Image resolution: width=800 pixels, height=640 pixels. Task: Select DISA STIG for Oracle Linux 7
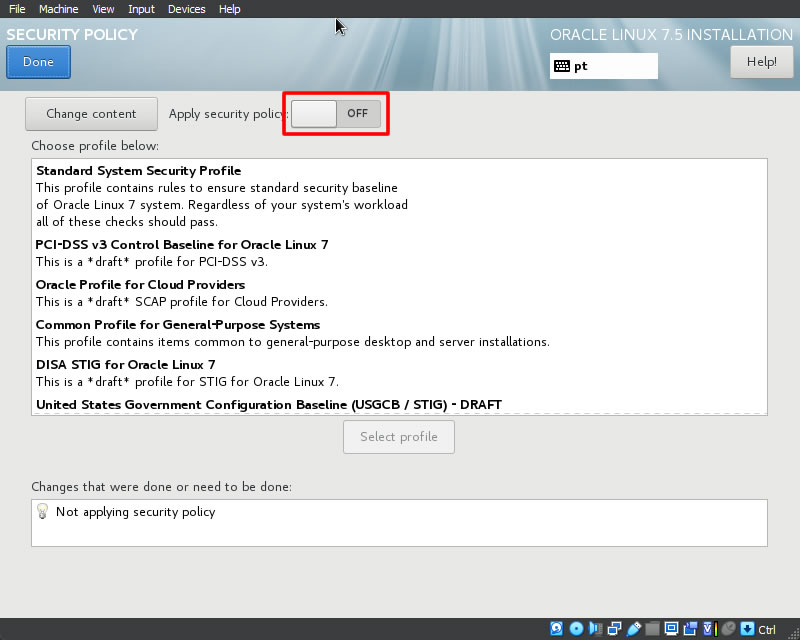coord(399,373)
